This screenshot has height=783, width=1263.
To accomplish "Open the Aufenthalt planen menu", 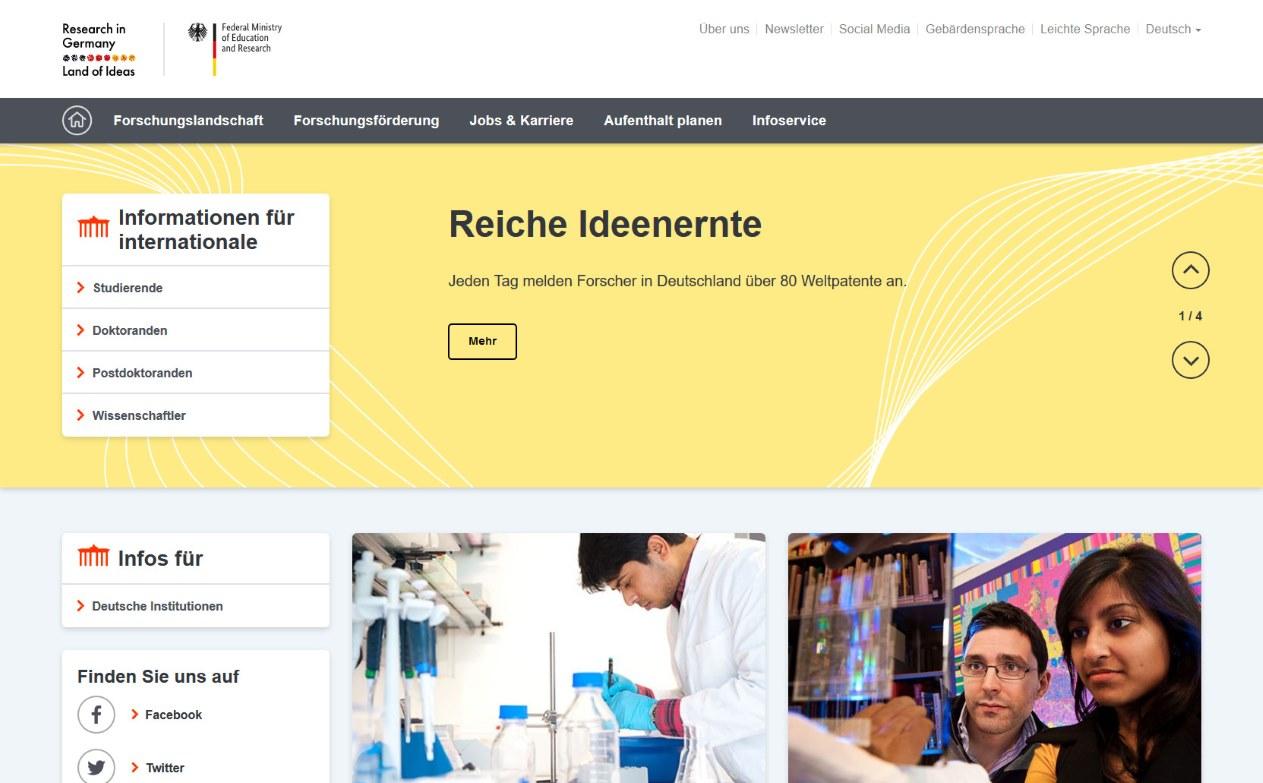I will (662, 120).
